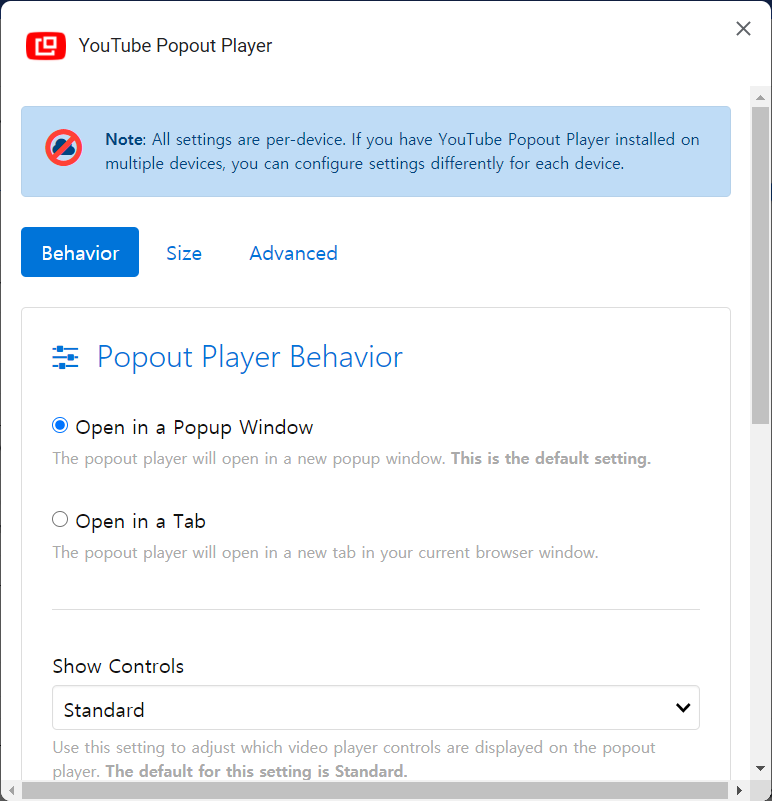
Task: Go to the Advanced tab
Action: (x=293, y=253)
